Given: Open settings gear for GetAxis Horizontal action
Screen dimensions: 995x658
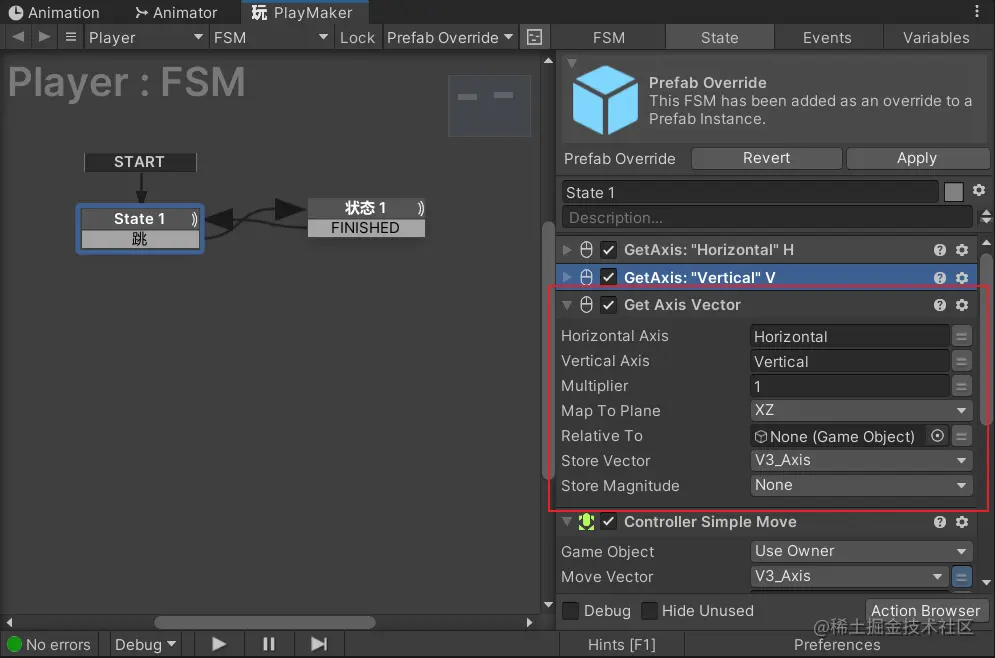Looking at the screenshot, I should pos(962,250).
